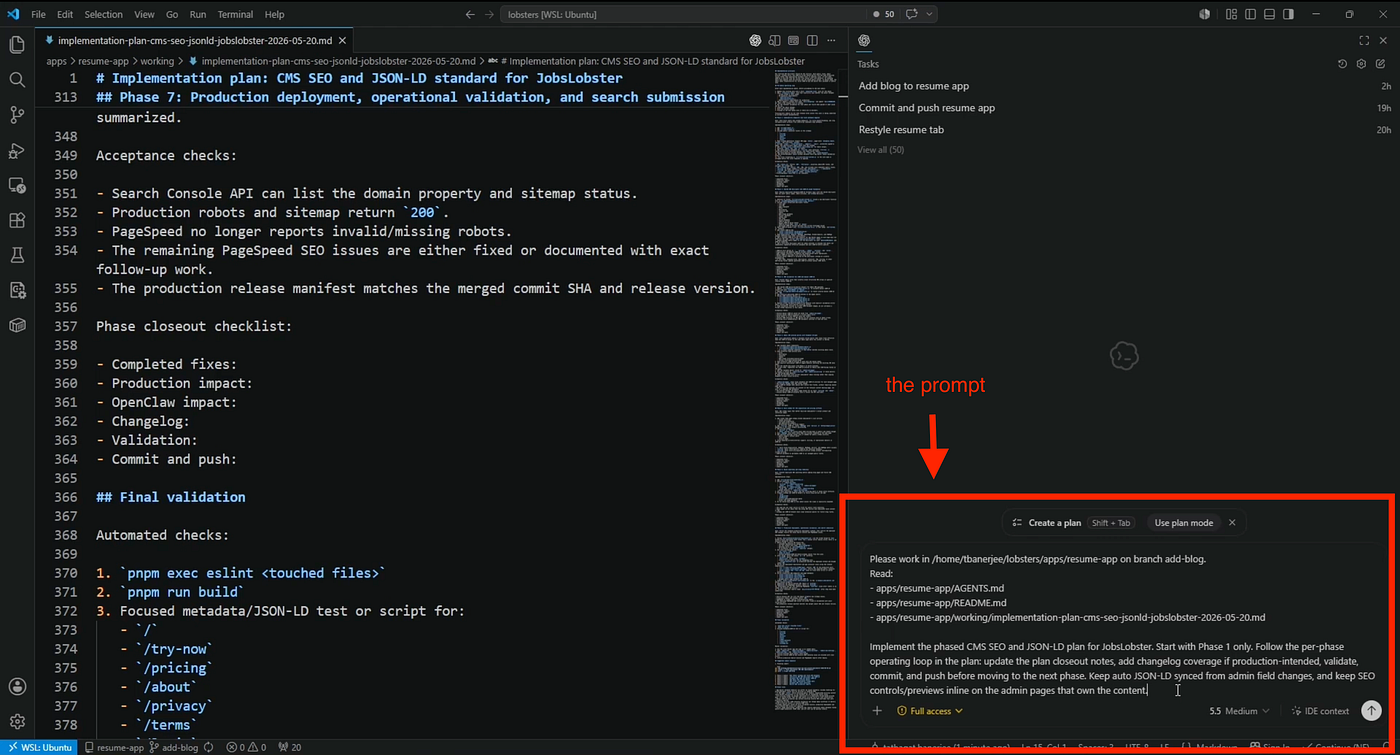This screenshot has height=755, width=1400.
Task: Open the Explorer view in activity bar
Action: point(17,45)
